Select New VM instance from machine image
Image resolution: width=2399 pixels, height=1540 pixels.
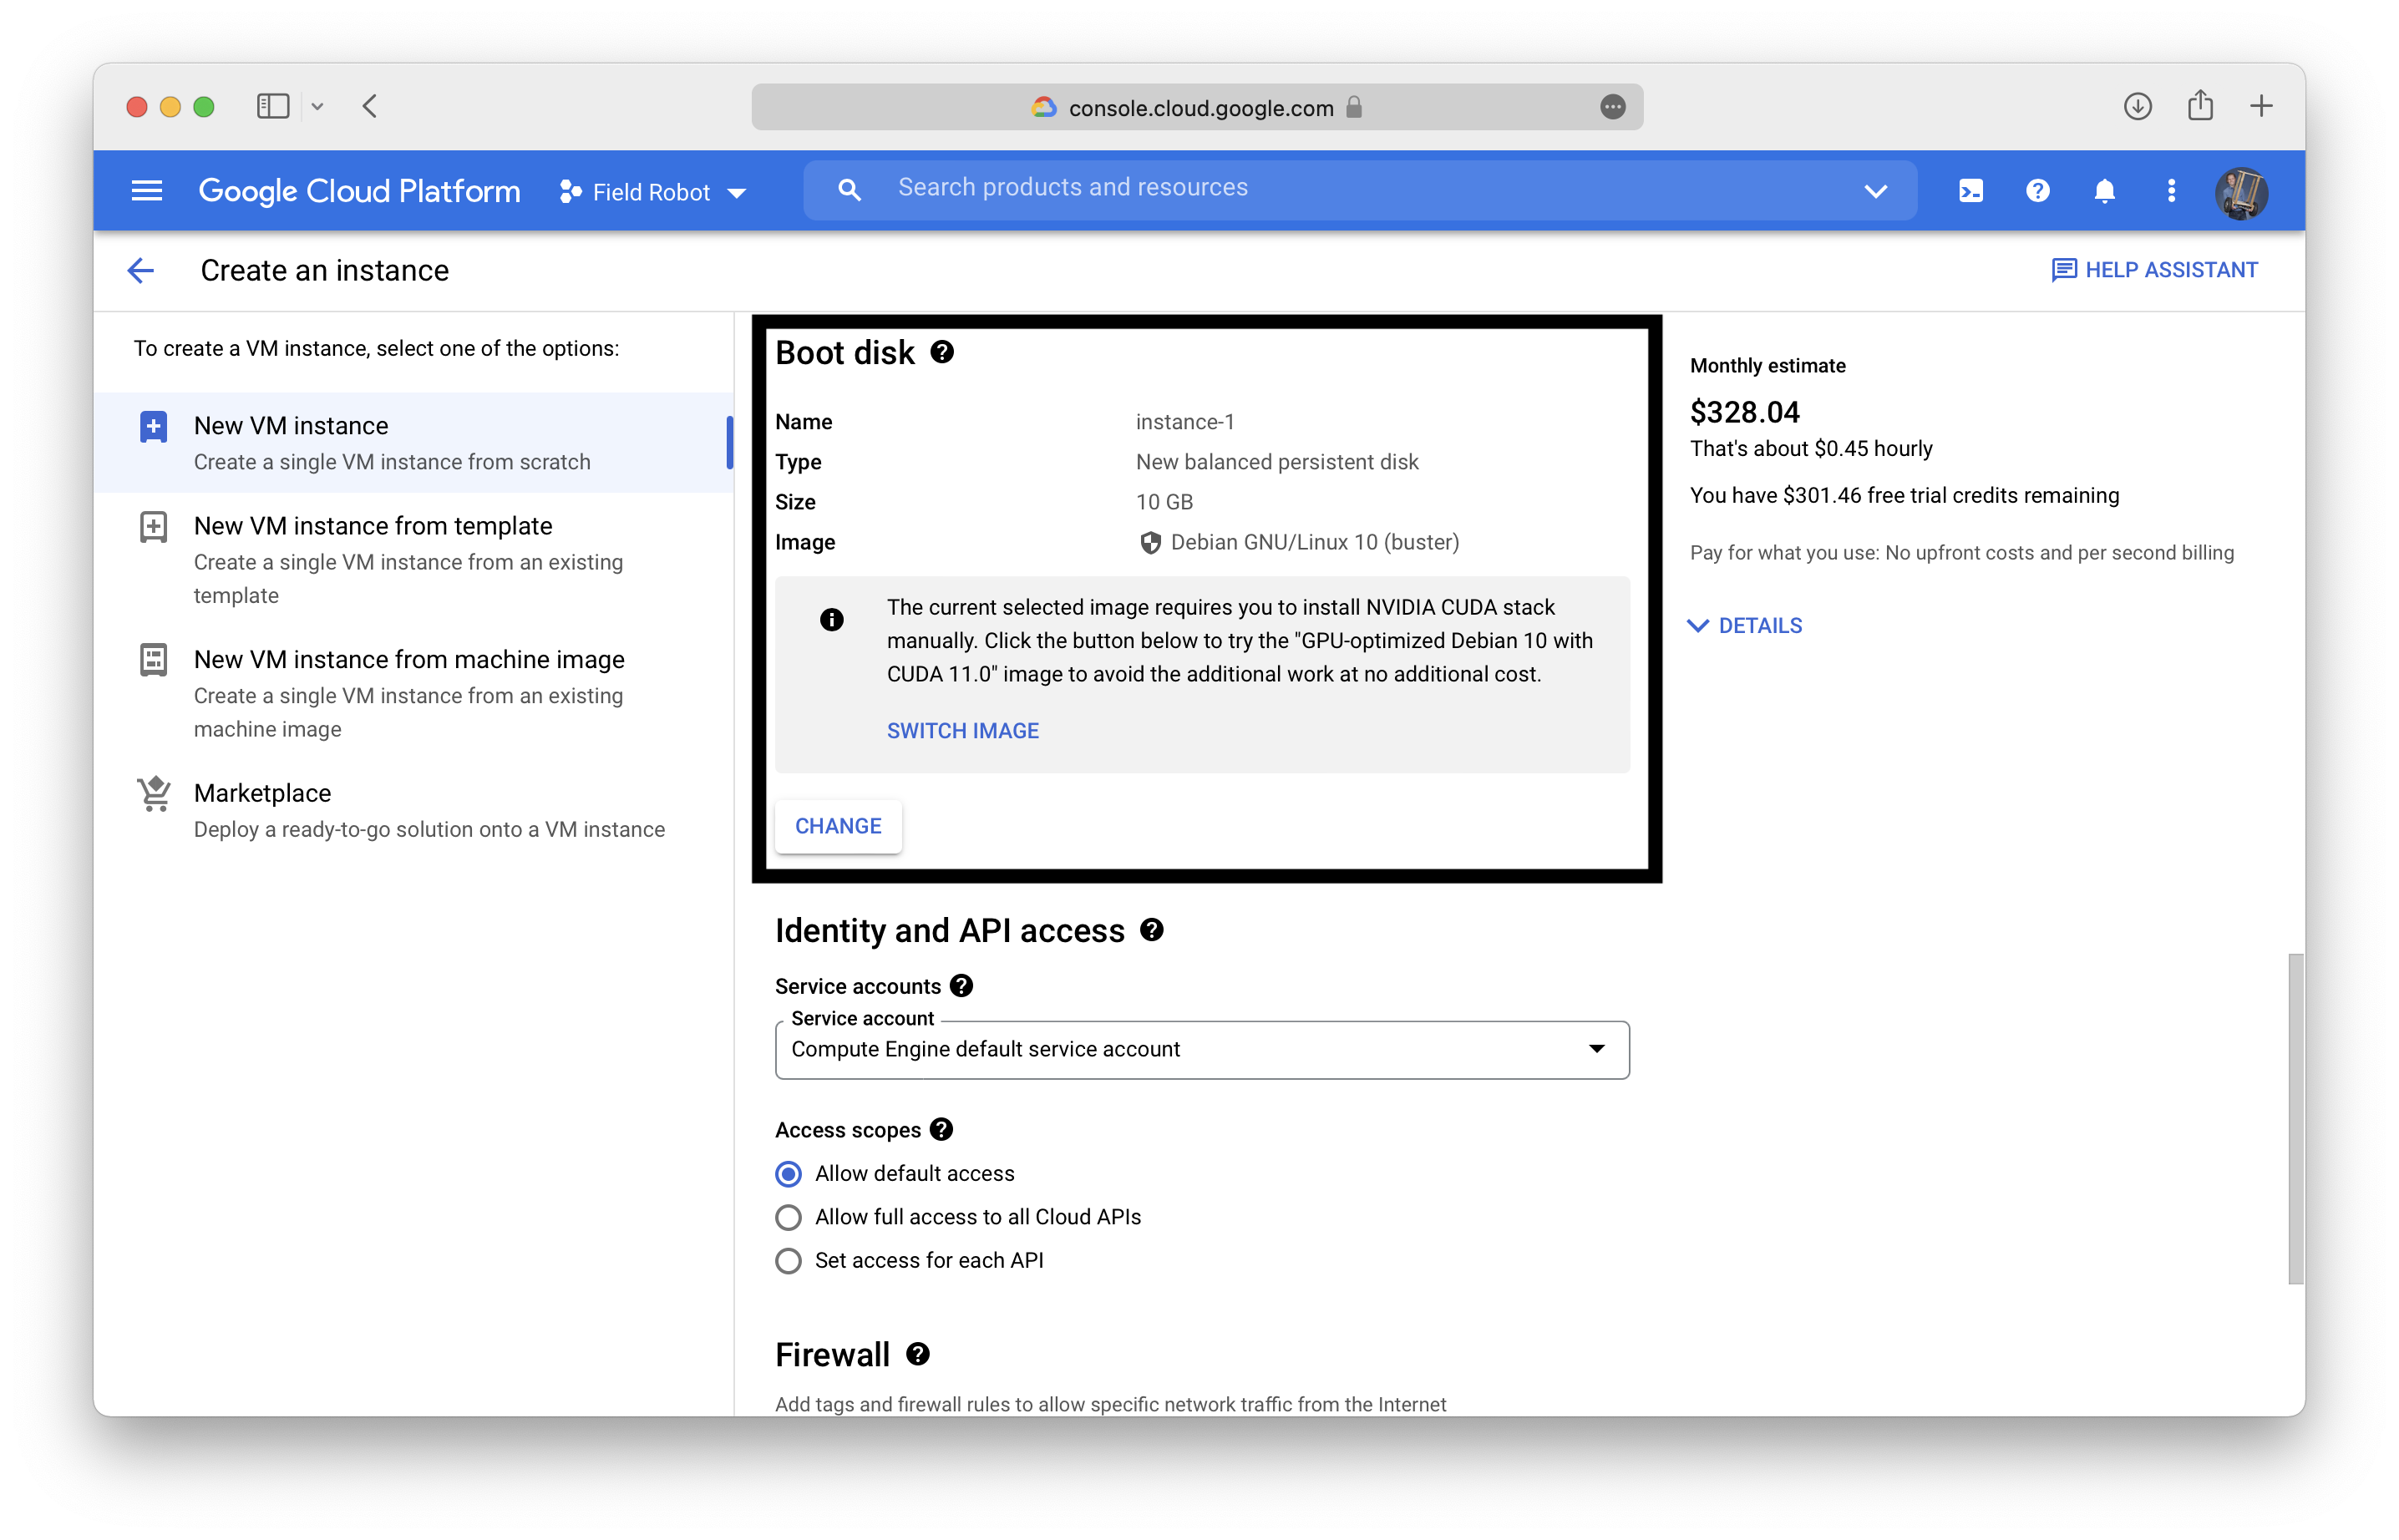coord(413,693)
